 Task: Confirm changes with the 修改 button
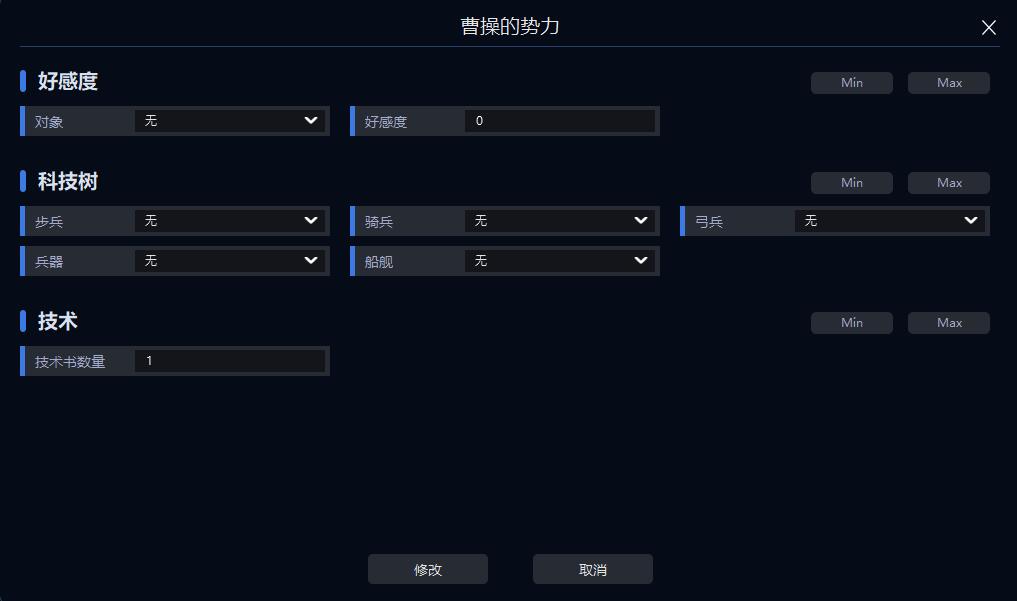coord(428,569)
